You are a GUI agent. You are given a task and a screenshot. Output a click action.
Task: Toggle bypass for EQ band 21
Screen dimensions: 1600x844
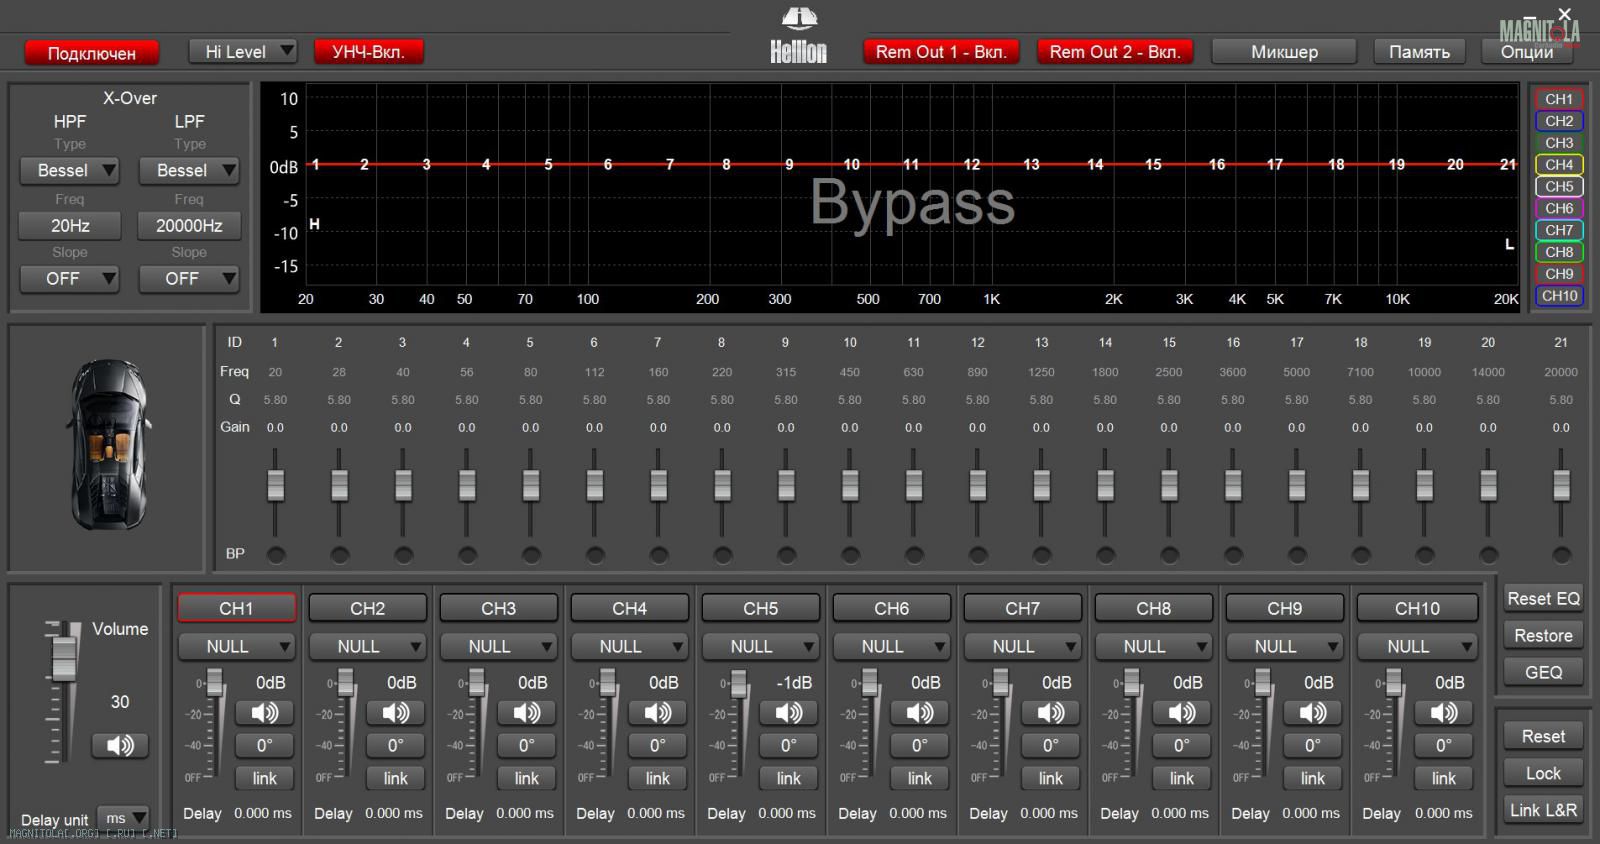[x=1561, y=554]
